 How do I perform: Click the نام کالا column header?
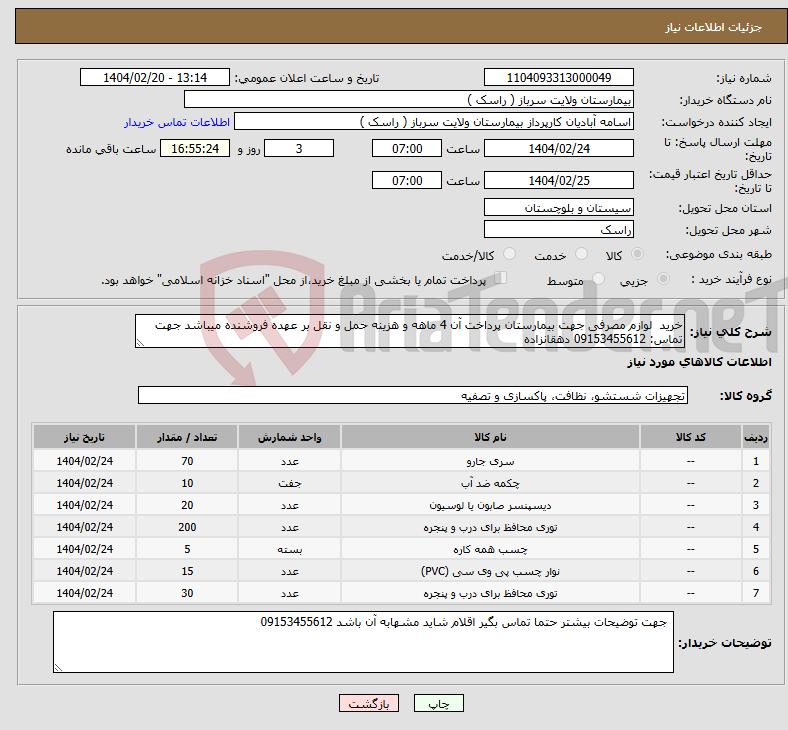490,437
